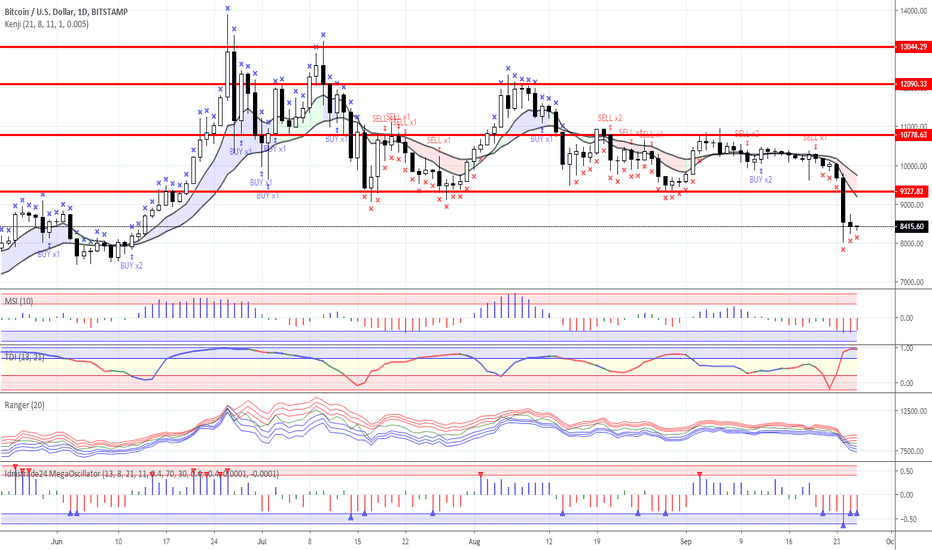932x550 pixels.
Task: Click the 13044.29 red price label
Action: pos(913,46)
